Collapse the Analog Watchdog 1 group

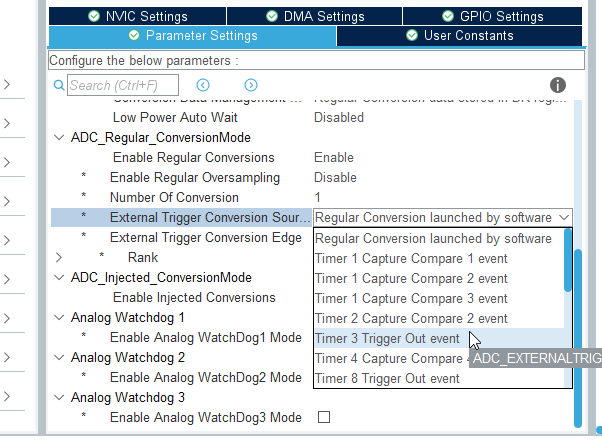tap(59, 318)
